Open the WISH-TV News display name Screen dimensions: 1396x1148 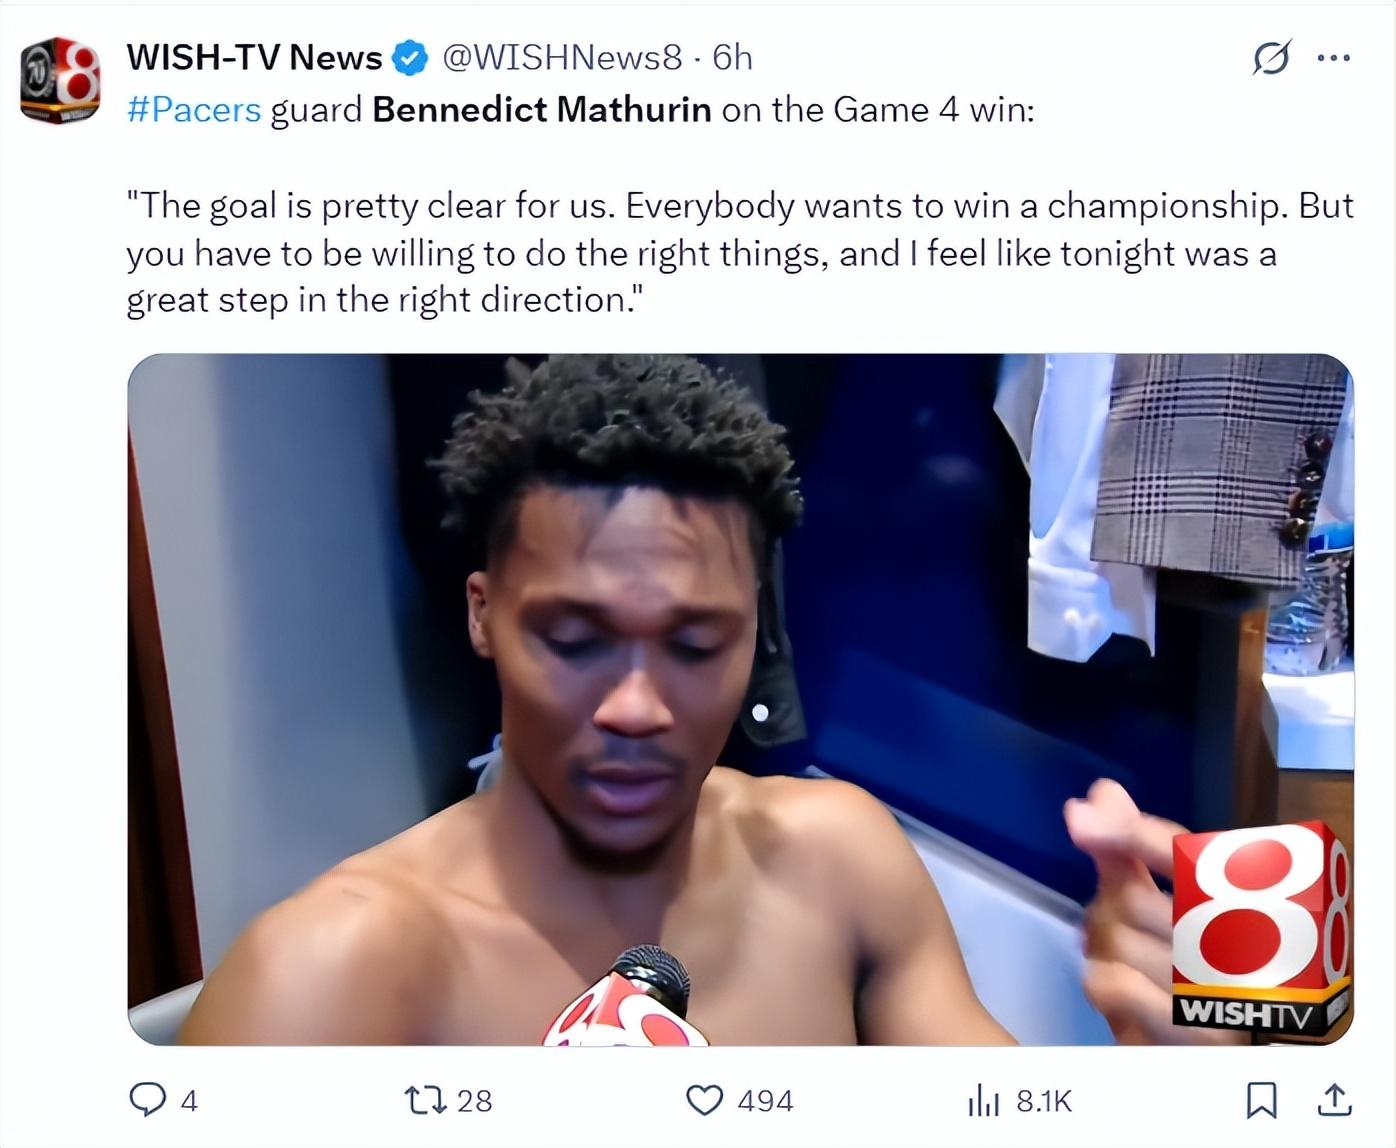(254, 58)
